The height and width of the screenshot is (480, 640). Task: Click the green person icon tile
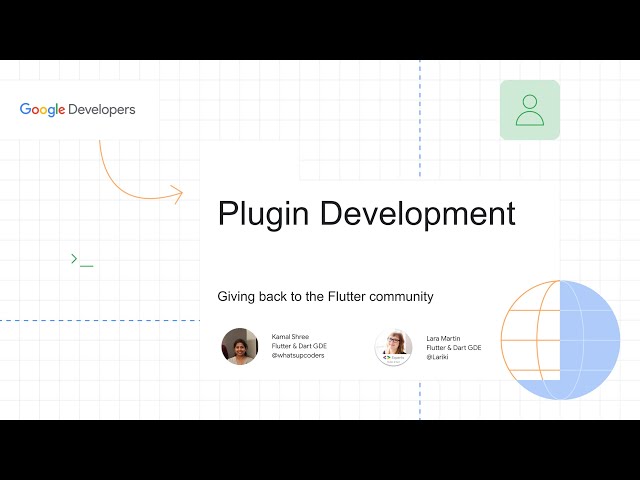530,110
